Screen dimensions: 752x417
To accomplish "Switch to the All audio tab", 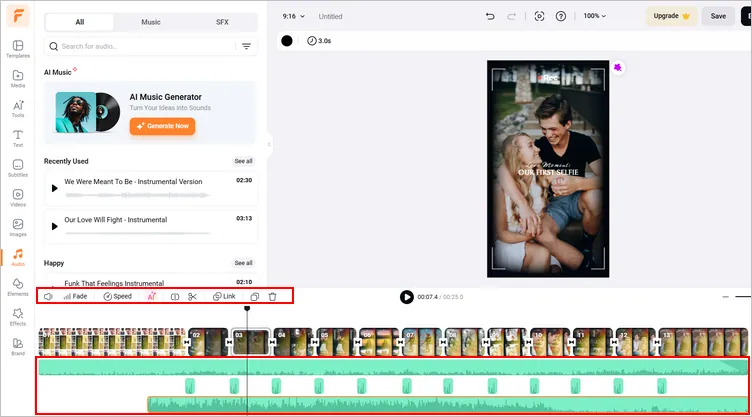I will (x=80, y=22).
